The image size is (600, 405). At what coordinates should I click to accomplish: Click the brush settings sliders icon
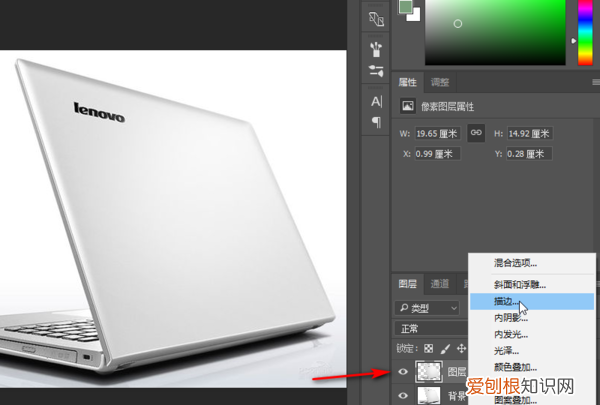click(376, 71)
